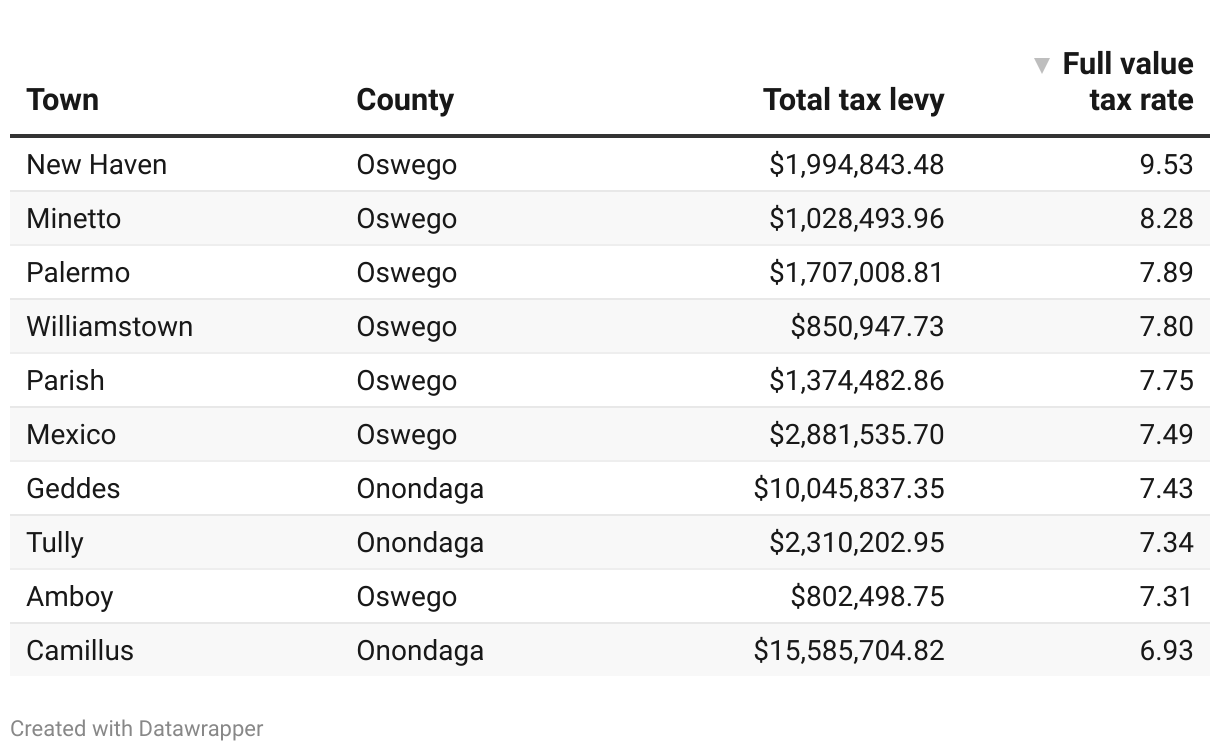Image resolution: width=1220 pixels, height=752 pixels.
Task: Click Onondaga county in the Tully row
Action: coord(420,542)
